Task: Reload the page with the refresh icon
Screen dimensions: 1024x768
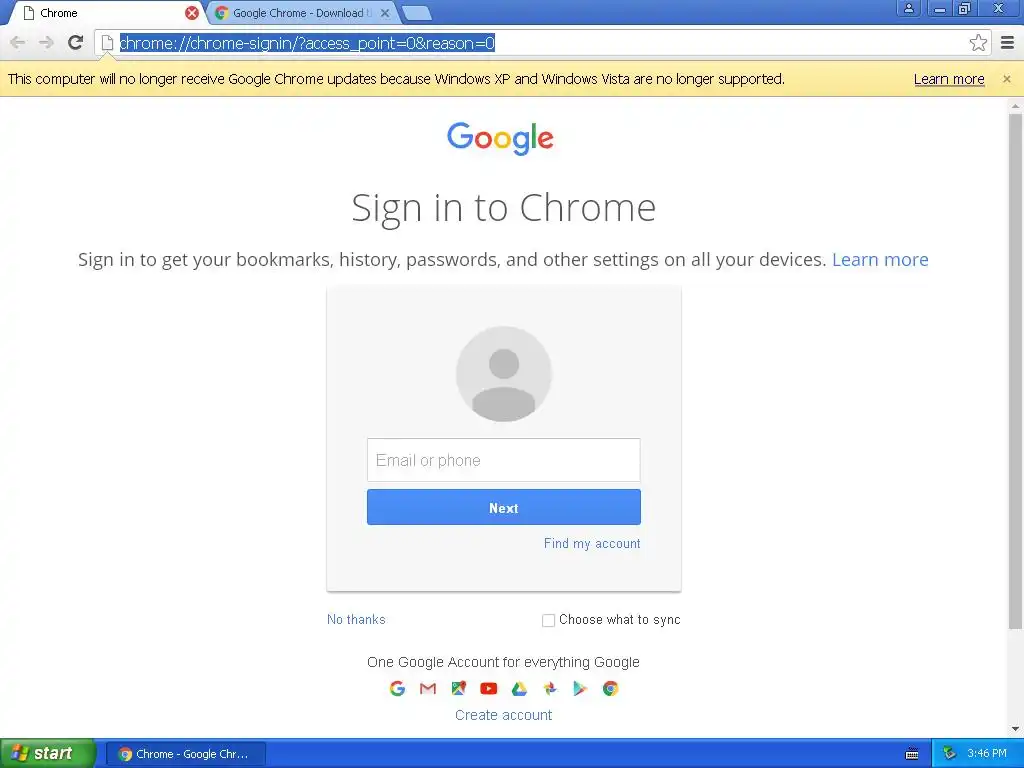Action: click(x=76, y=42)
